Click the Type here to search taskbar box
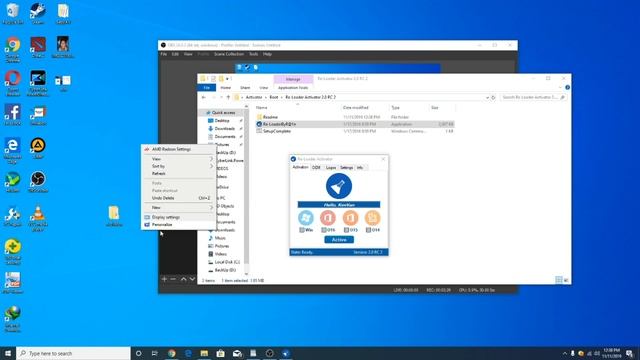 (73, 353)
